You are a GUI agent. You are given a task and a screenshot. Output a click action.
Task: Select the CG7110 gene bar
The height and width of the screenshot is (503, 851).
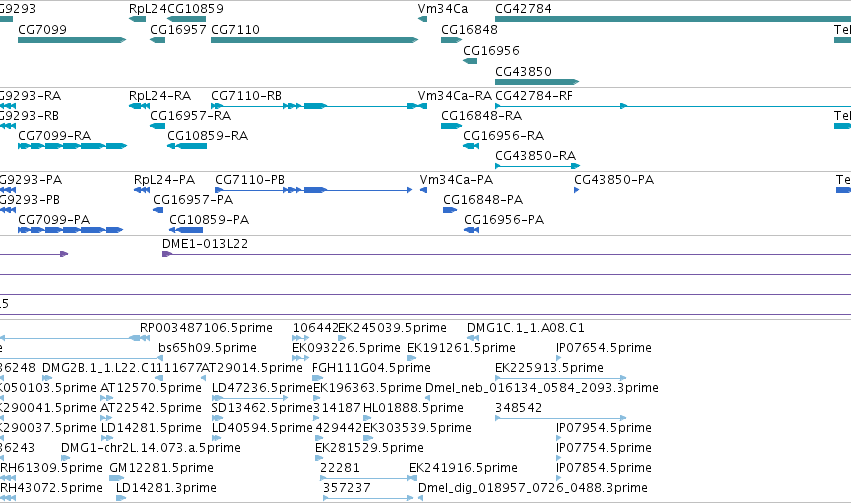(x=314, y=40)
